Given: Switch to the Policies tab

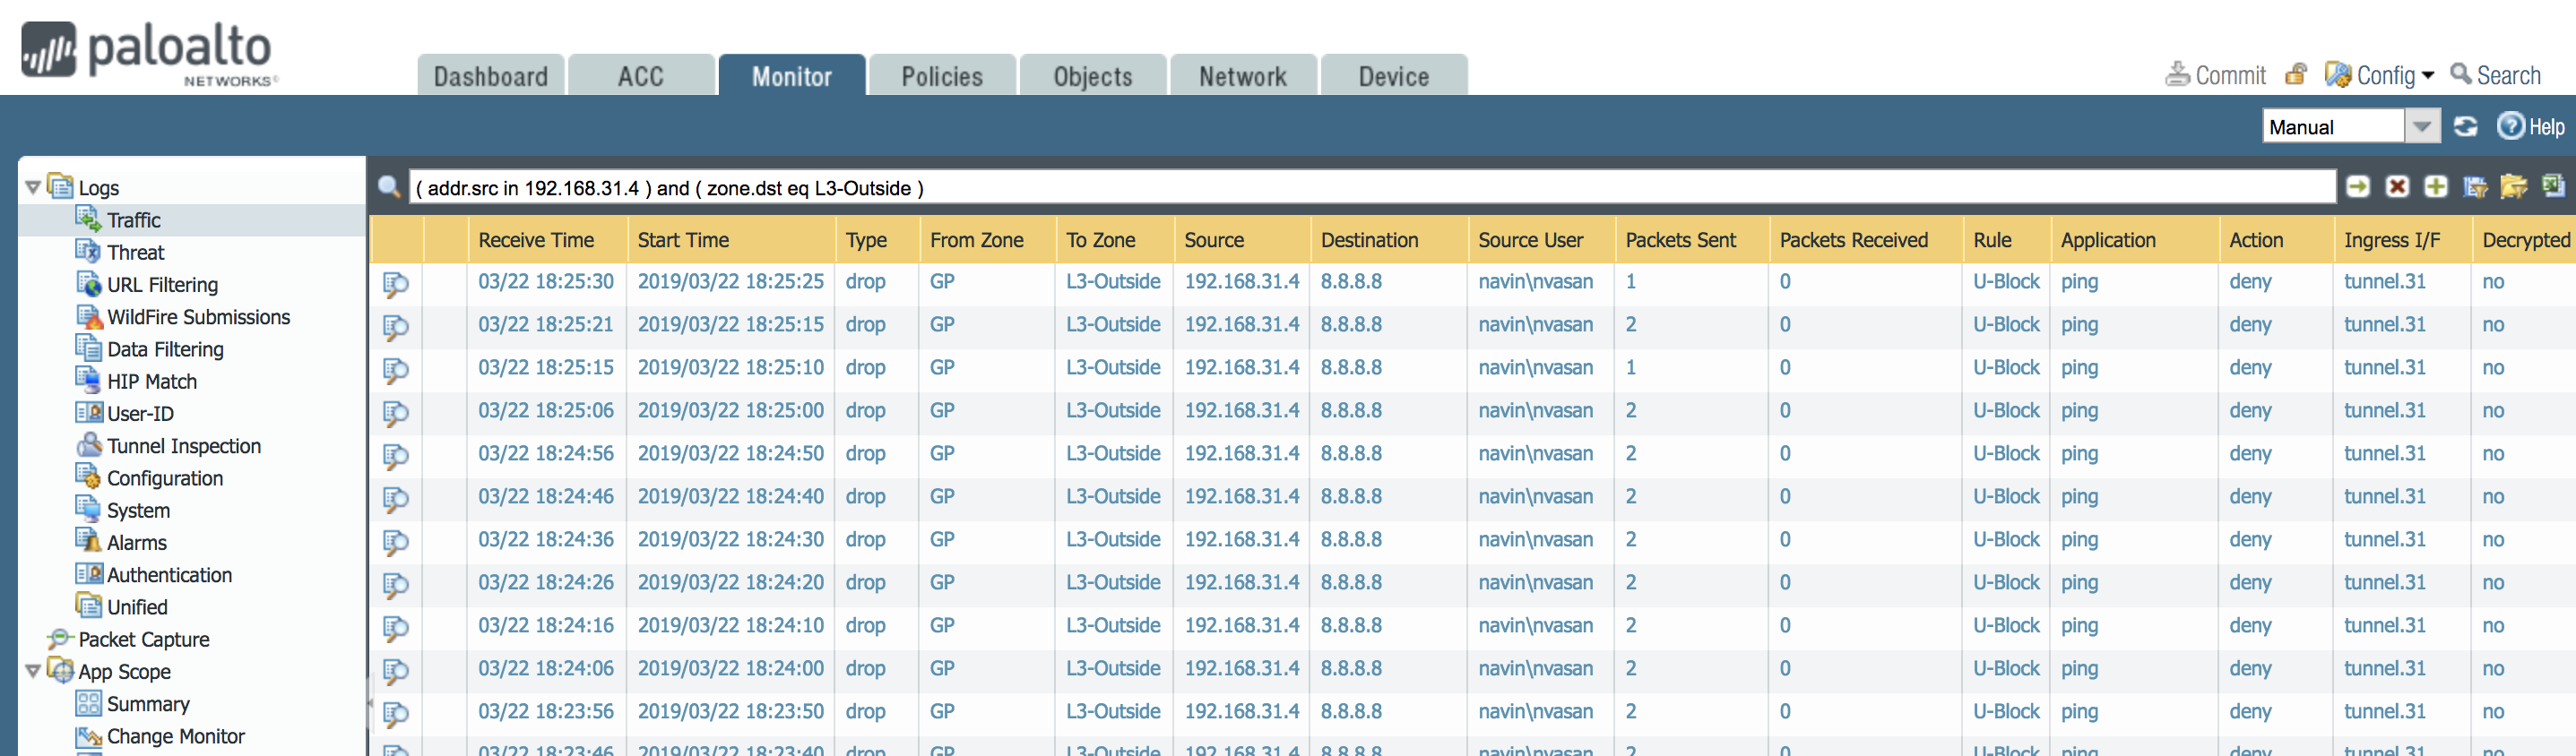Looking at the screenshot, I should [x=941, y=76].
